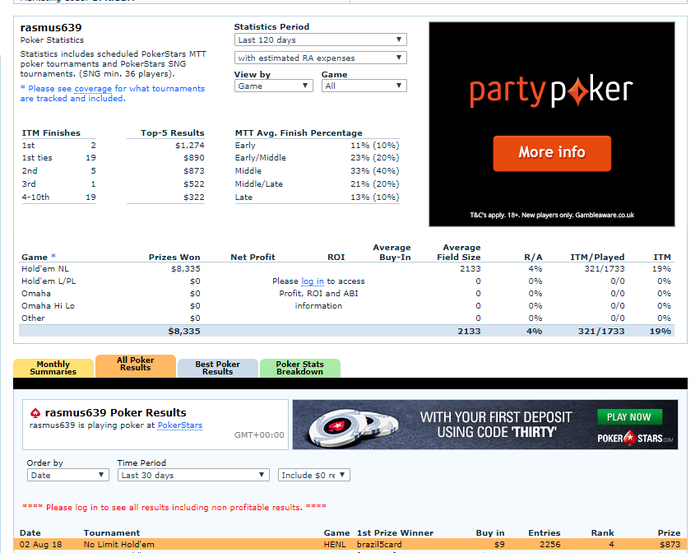Click the $1,274 top result value
The image size is (700, 553).
[190, 145]
